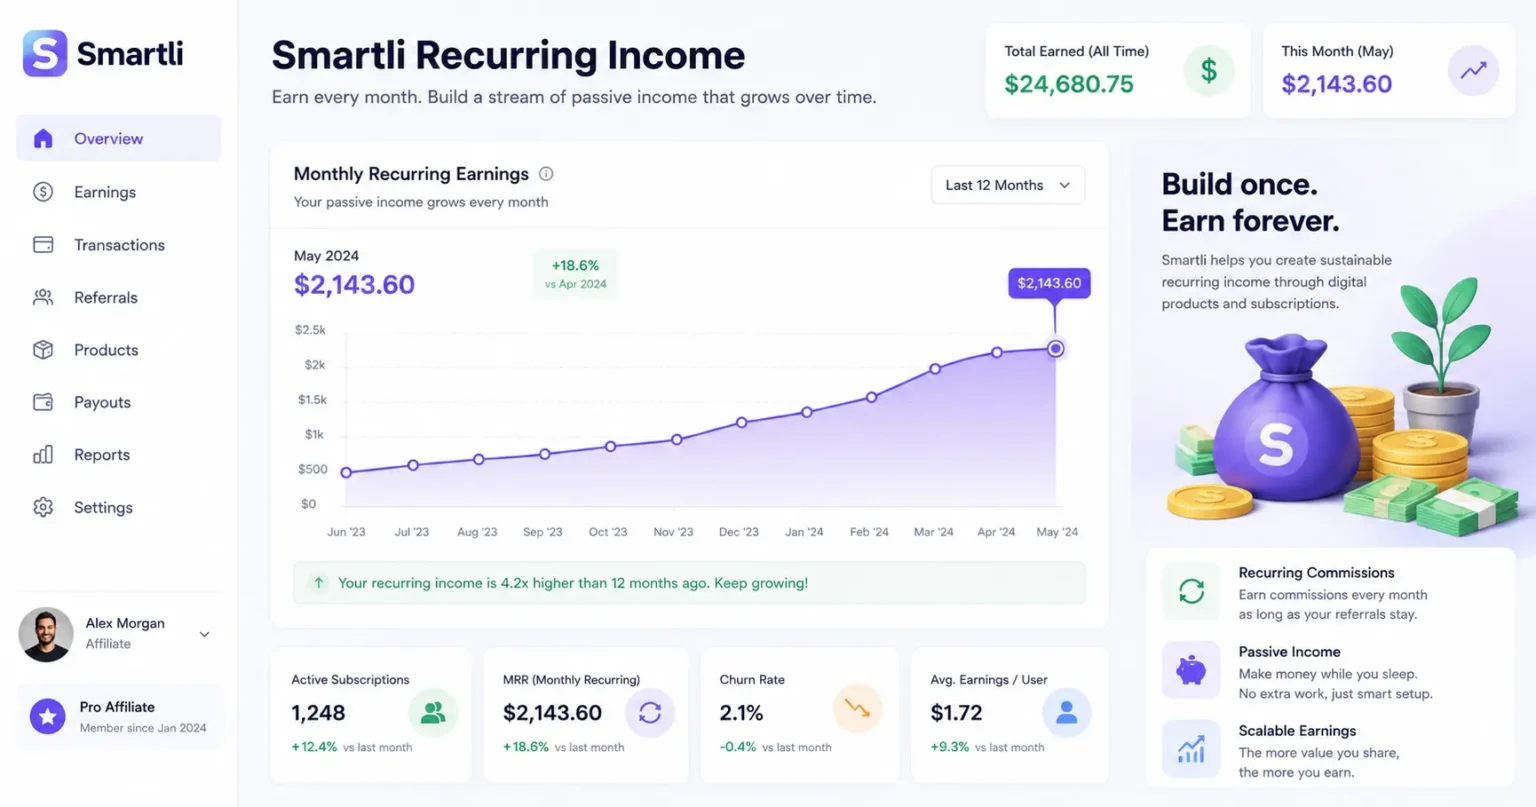Click the Smartli logo icon
The image size is (1536, 807).
coord(45,53)
